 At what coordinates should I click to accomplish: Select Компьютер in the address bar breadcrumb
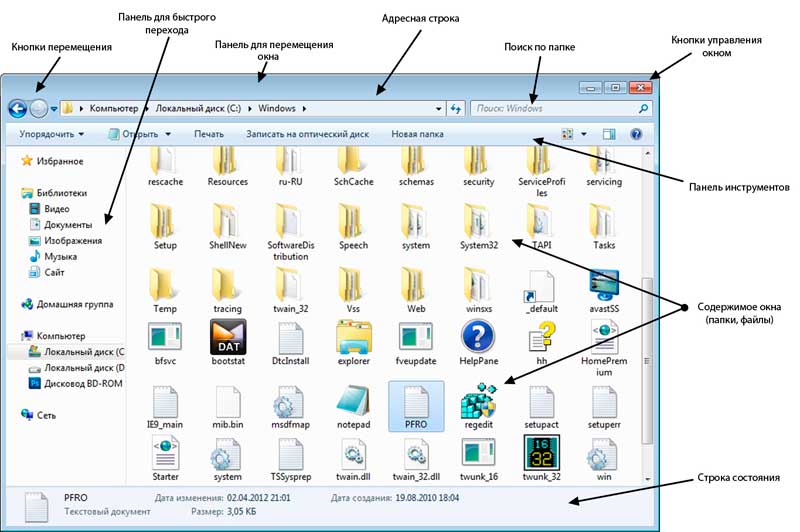pos(114,109)
